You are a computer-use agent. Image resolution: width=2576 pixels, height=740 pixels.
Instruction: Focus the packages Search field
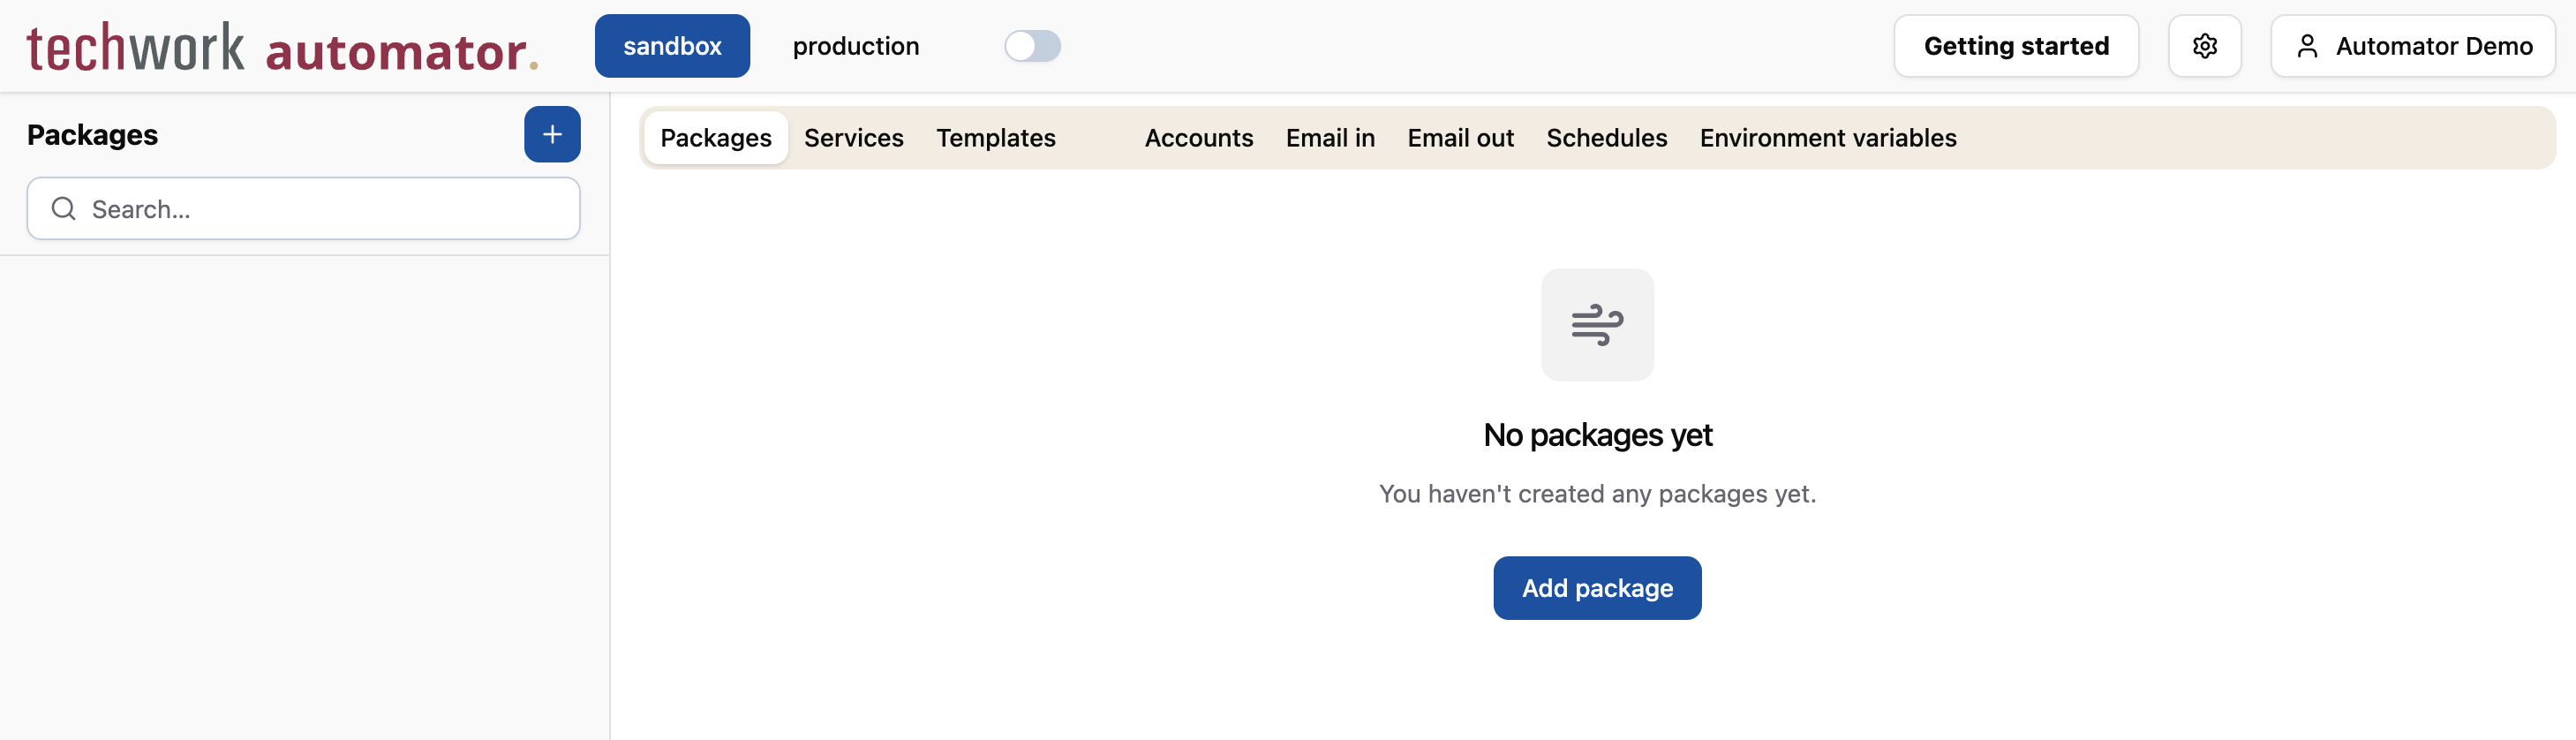point(303,208)
